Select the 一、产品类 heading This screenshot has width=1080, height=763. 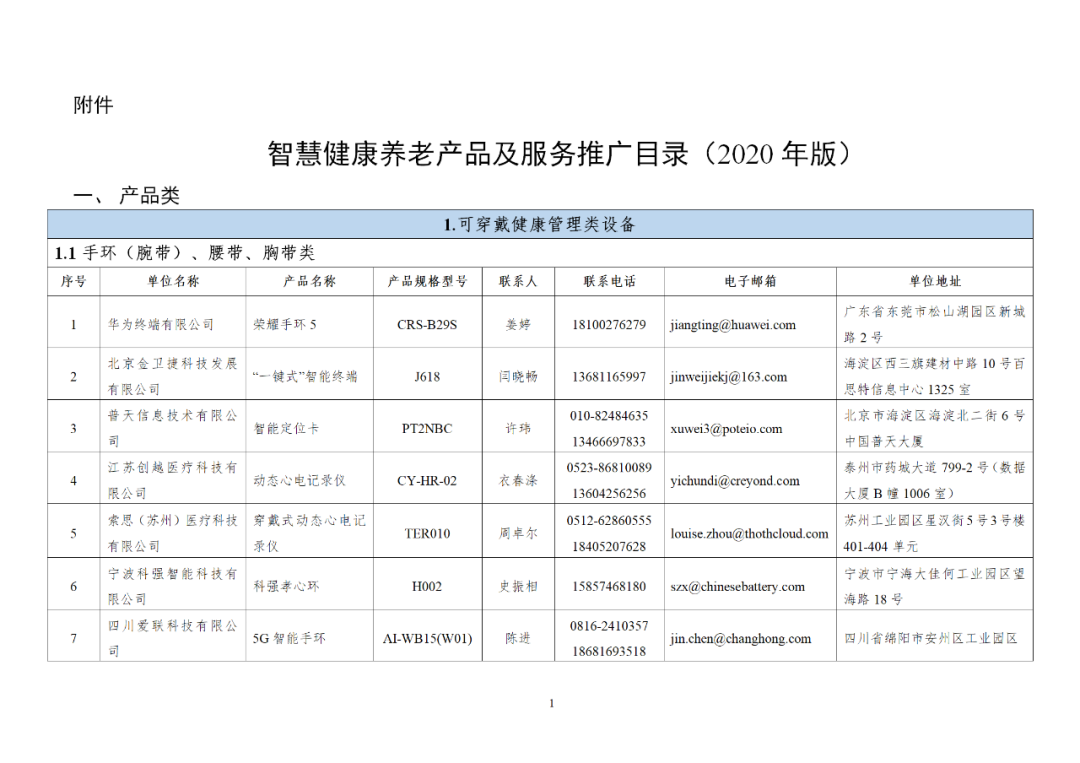coord(126,196)
